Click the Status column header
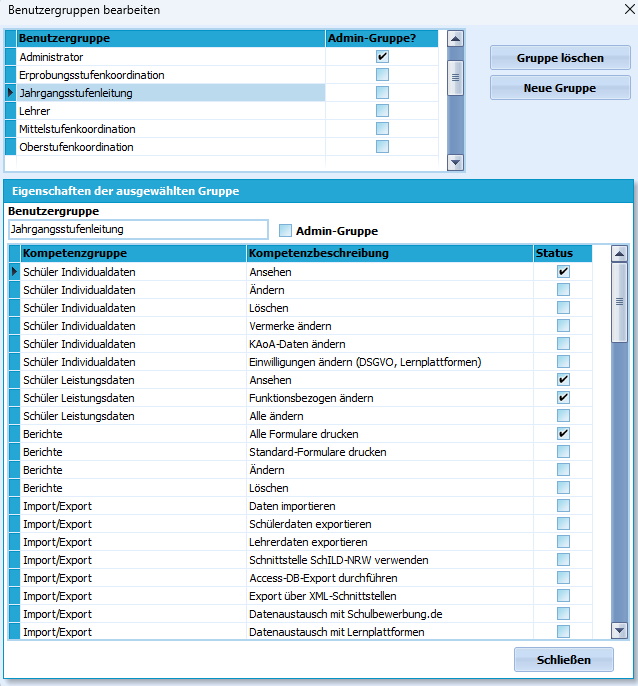The width and height of the screenshot is (638, 686). point(563,253)
